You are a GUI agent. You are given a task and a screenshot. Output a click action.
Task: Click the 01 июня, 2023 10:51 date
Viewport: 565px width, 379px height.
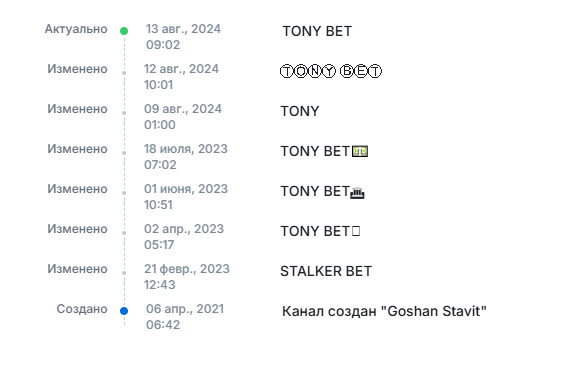pyautogui.click(x=186, y=197)
